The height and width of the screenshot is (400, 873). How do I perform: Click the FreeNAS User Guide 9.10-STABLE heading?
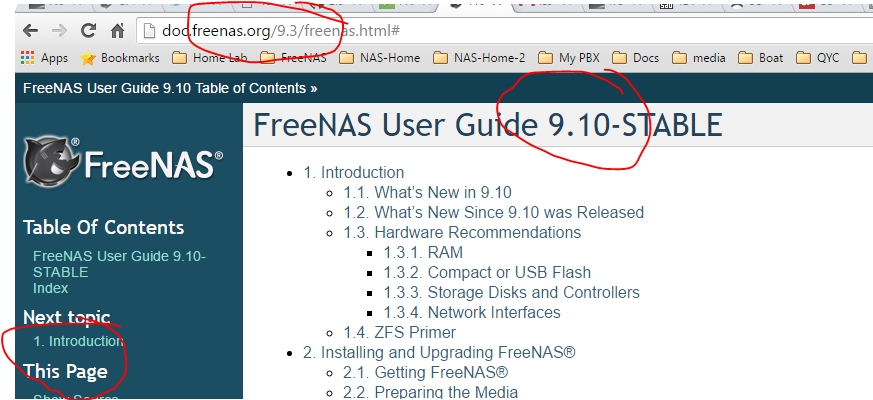pyautogui.click(x=488, y=125)
